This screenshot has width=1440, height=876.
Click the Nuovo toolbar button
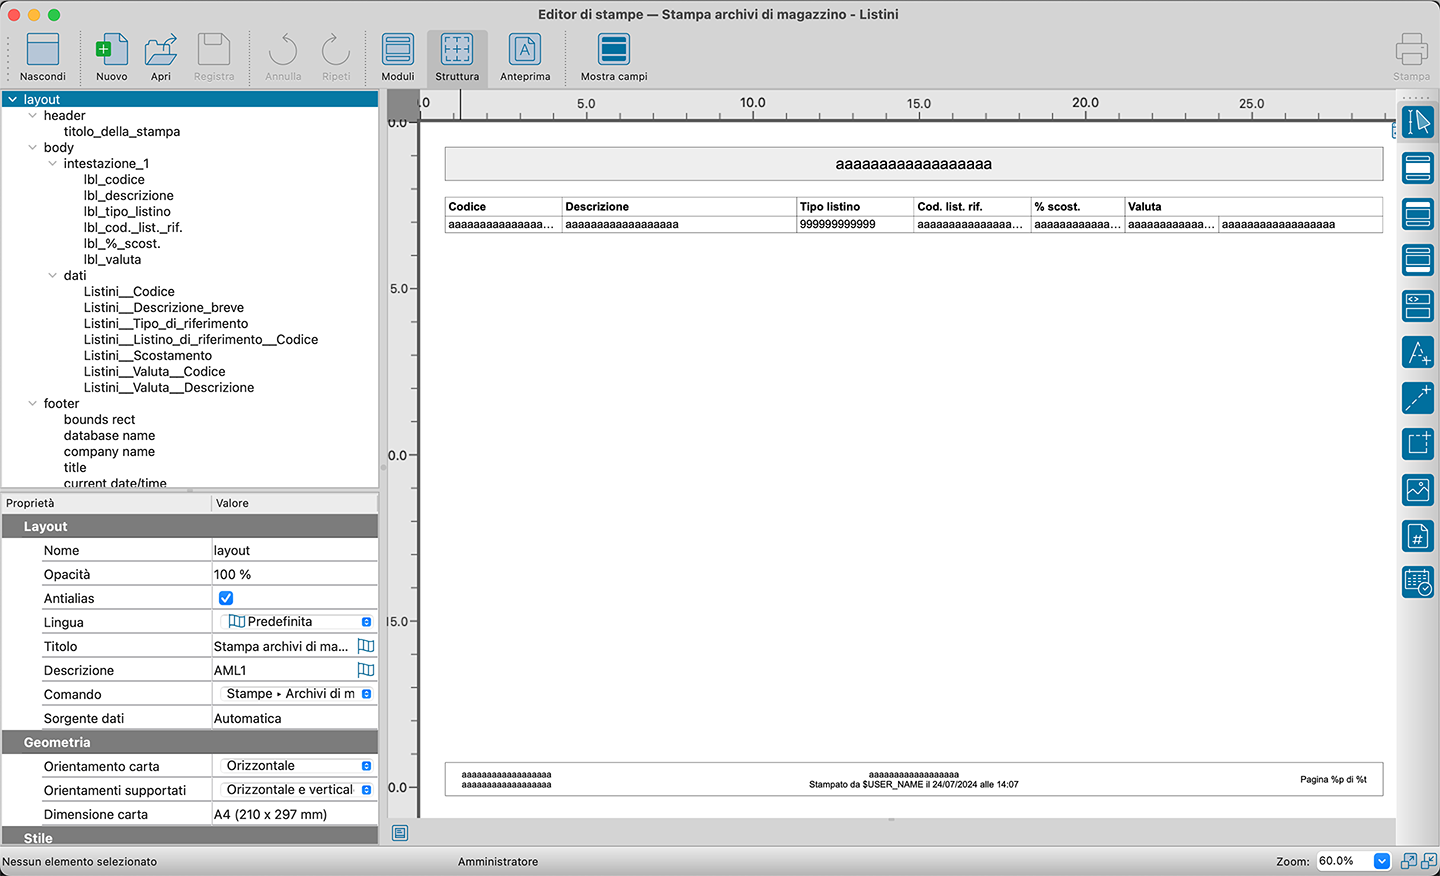click(111, 58)
